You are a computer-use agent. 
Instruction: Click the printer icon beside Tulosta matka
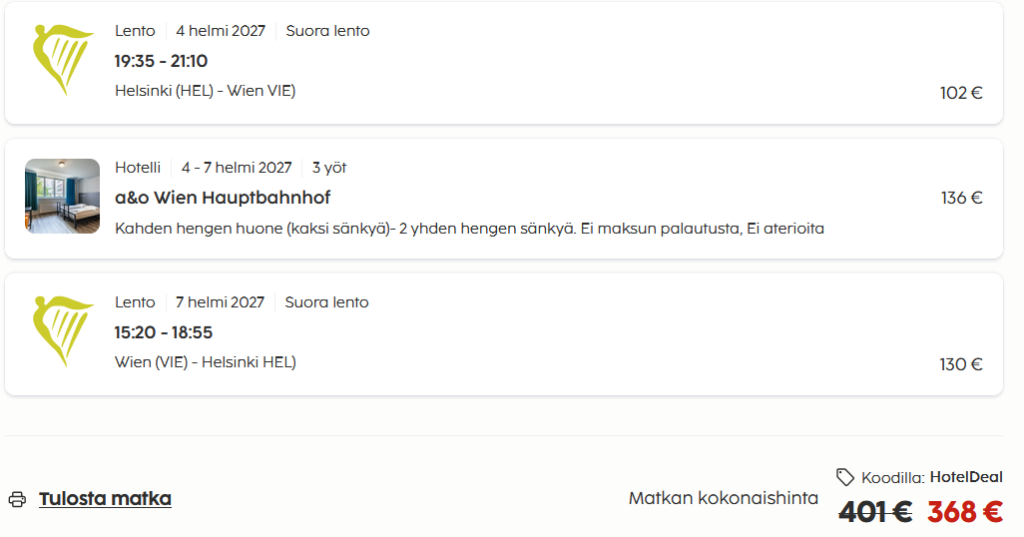[18, 499]
